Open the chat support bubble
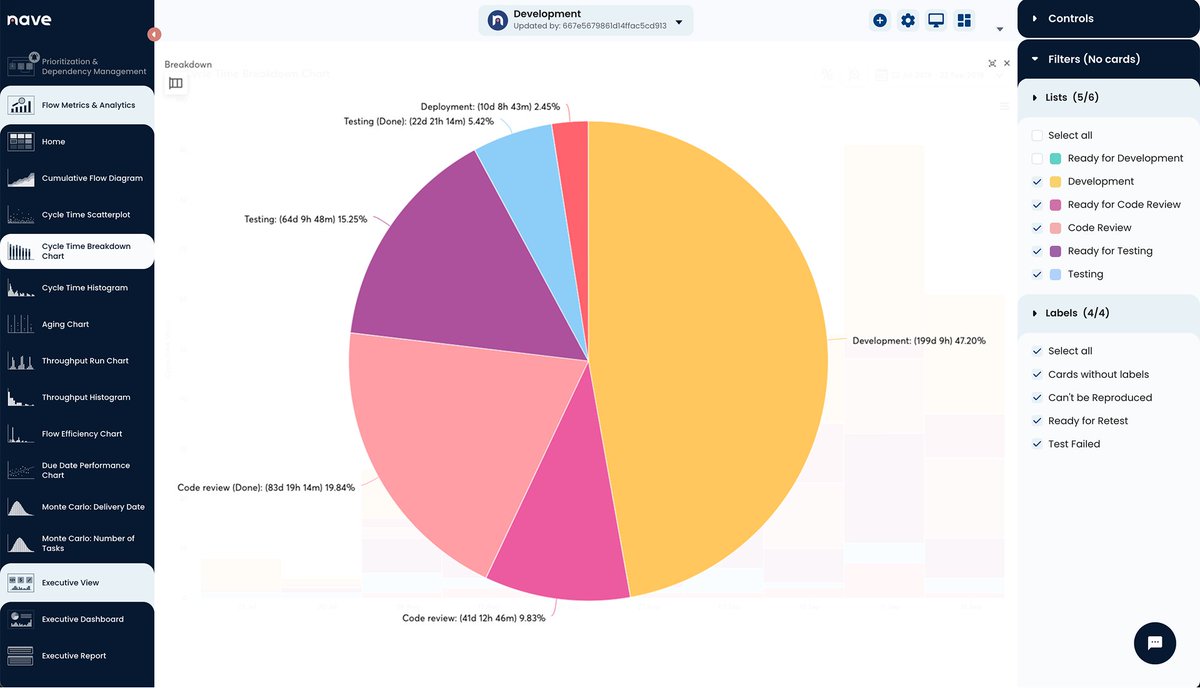 pyautogui.click(x=1155, y=643)
